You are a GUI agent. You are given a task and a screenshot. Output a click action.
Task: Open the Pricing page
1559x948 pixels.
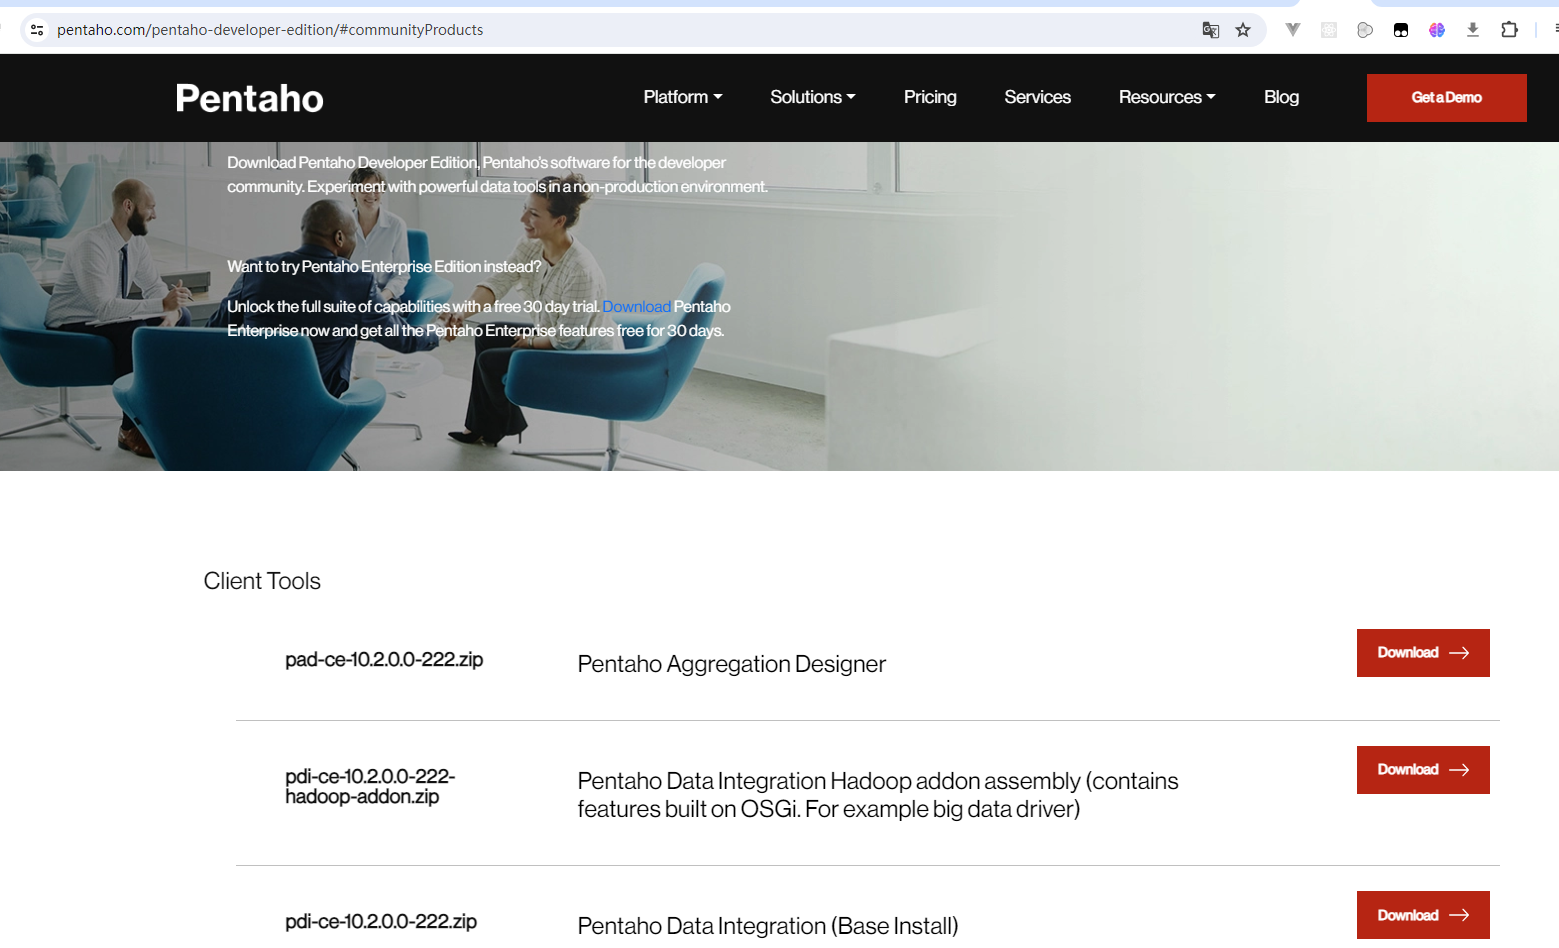pyautogui.click(x=930, y=97)
